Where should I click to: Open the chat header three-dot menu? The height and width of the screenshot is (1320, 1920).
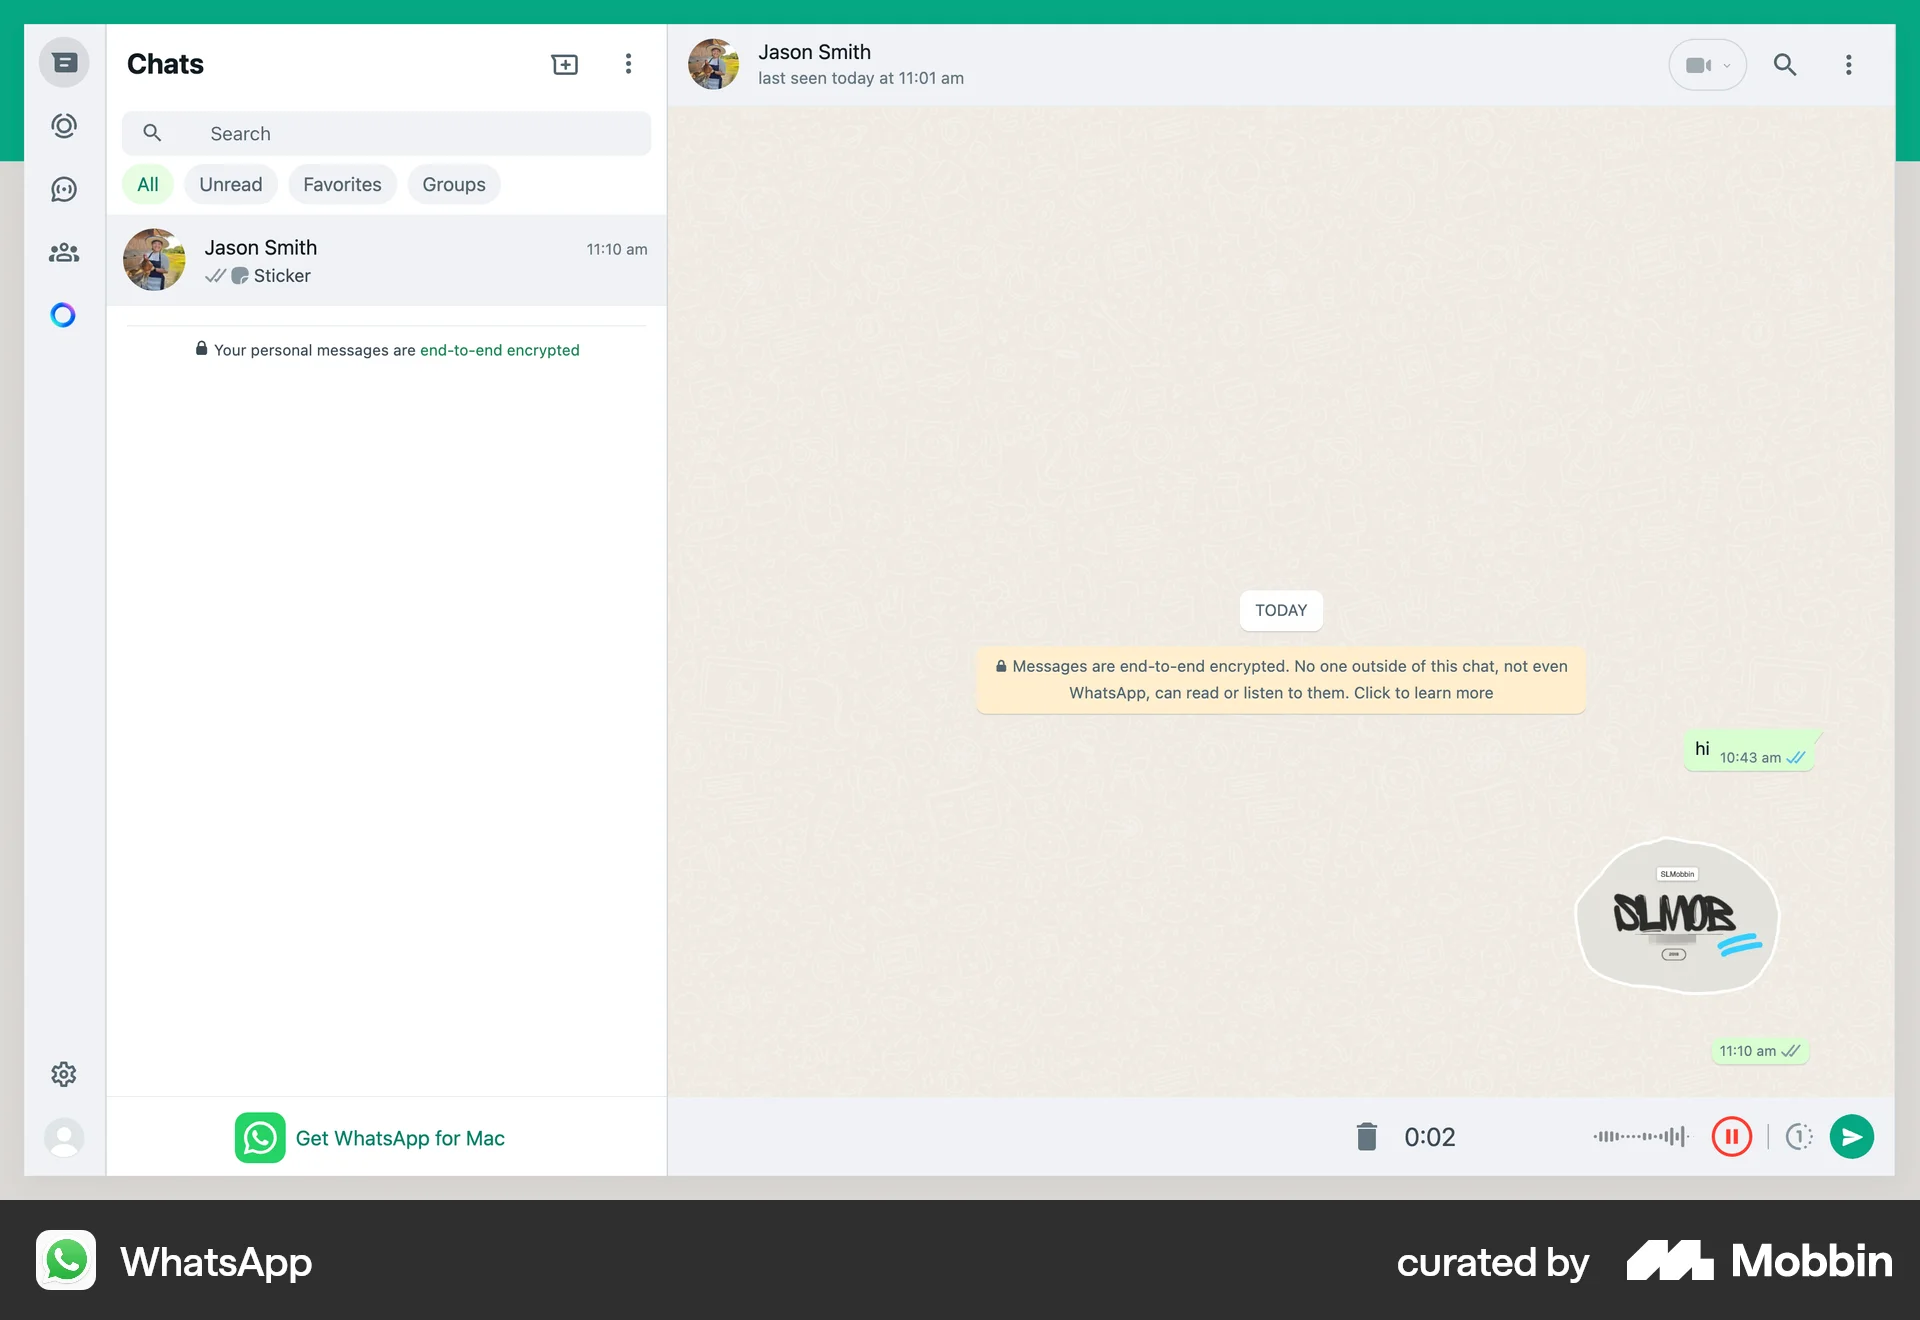click(1848, 64)
